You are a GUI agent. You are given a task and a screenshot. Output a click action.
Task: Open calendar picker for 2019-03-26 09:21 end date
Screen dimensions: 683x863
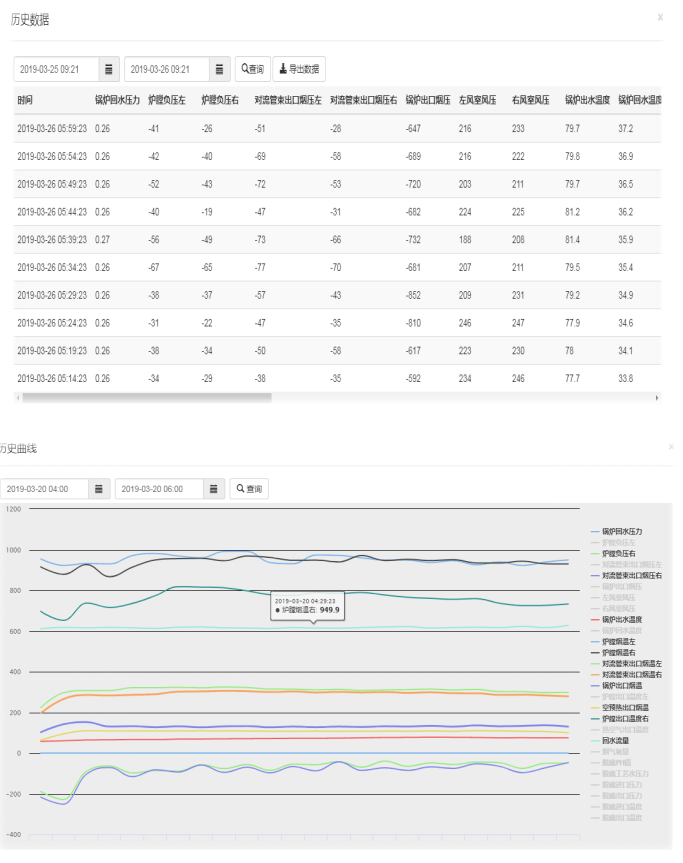(x=219, y=69)
